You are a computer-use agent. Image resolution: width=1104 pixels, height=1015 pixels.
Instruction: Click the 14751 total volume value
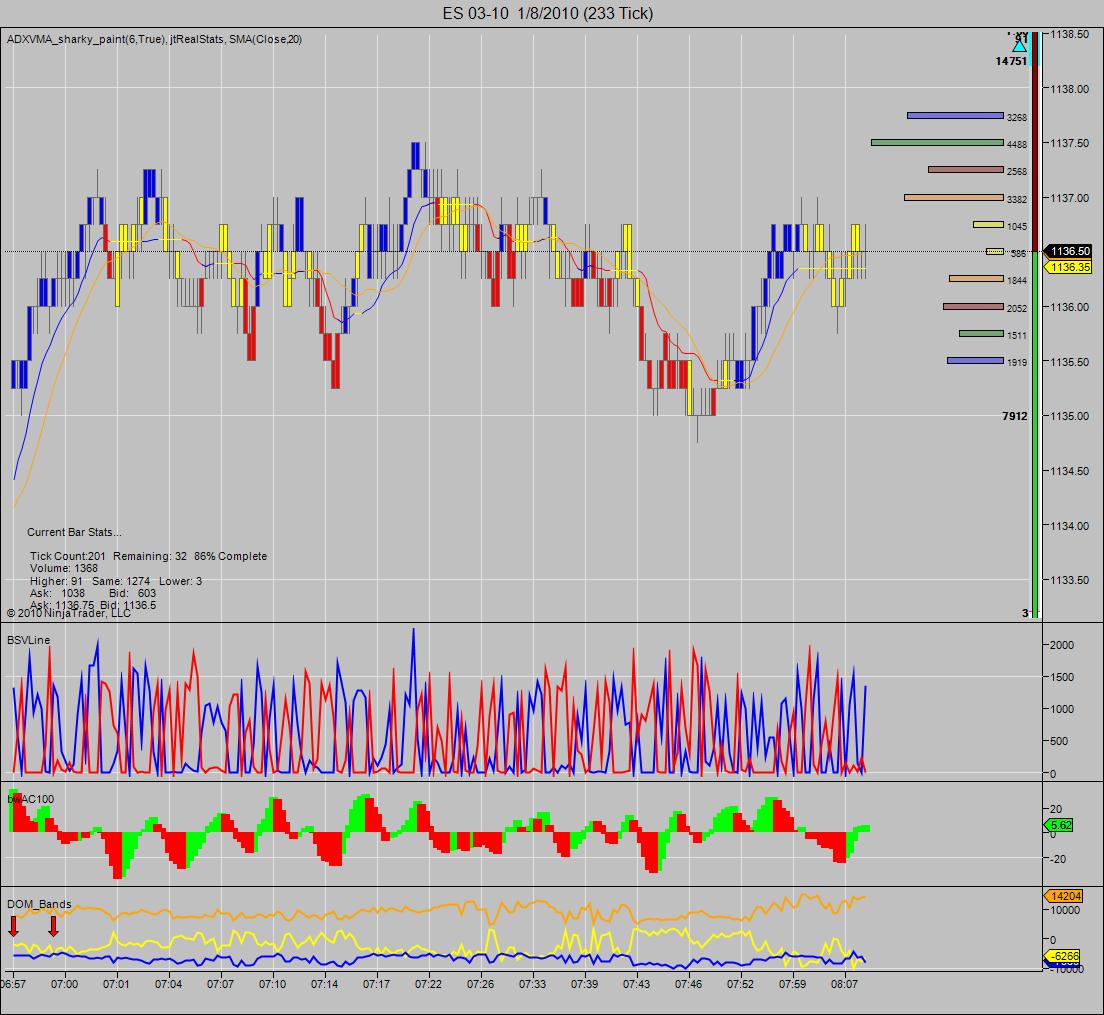tap(1010, 61)
